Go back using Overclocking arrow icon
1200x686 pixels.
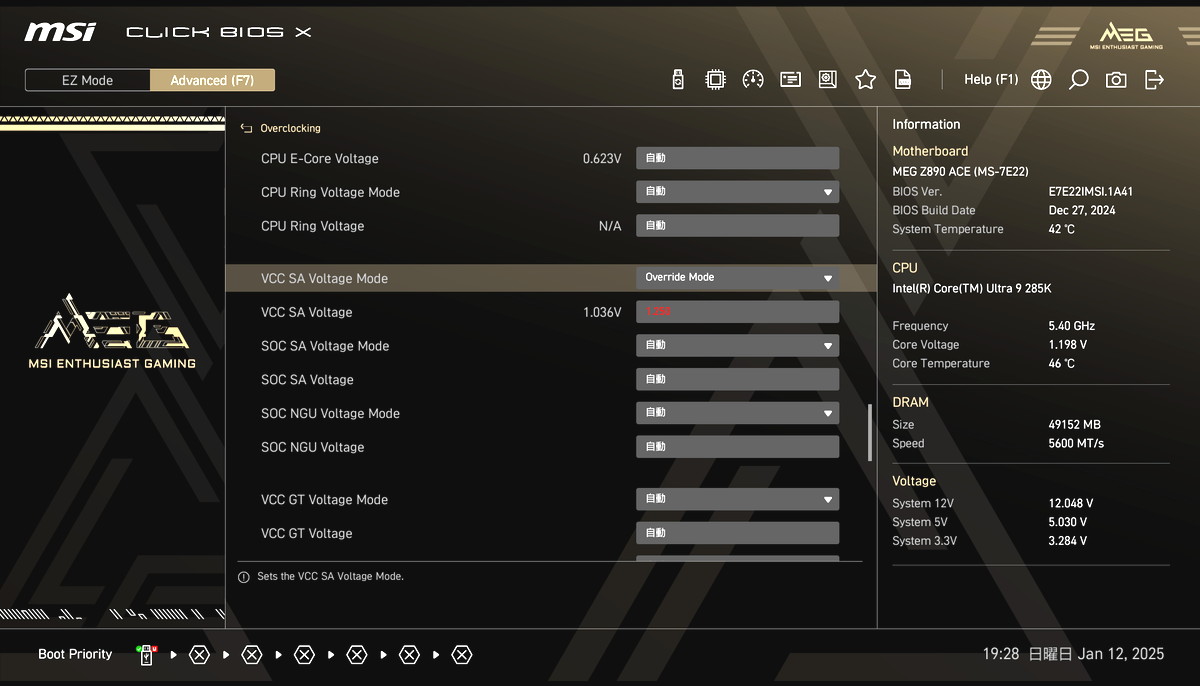[246, 129]
